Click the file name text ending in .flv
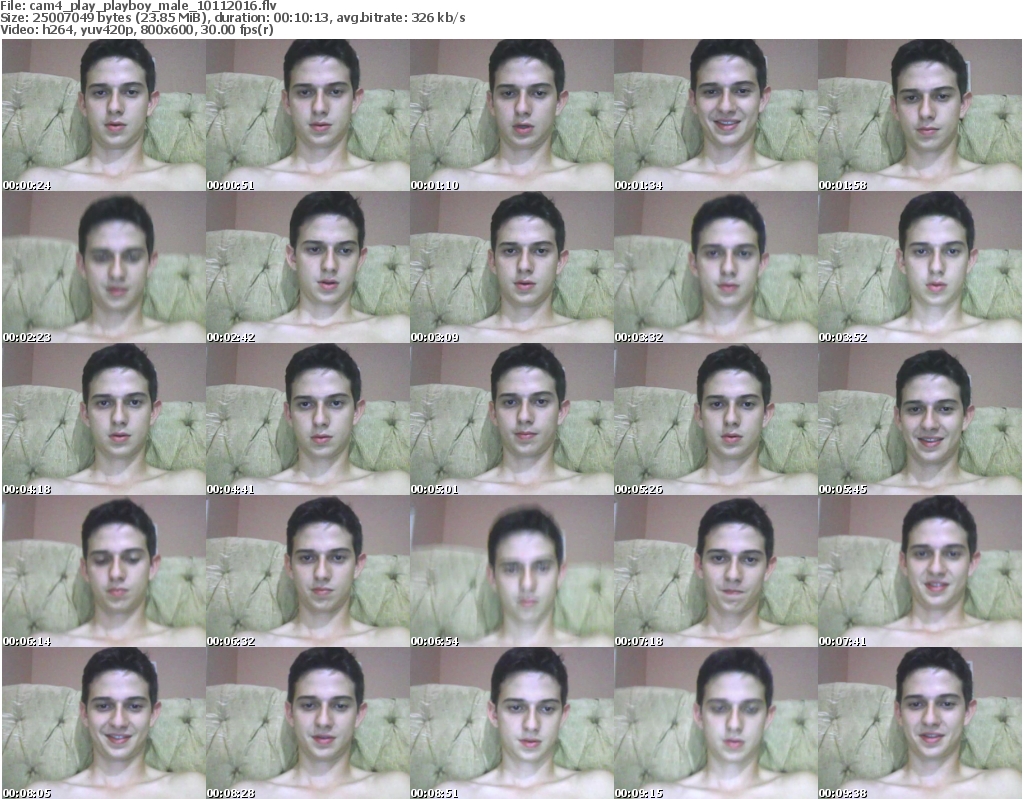 153,5
